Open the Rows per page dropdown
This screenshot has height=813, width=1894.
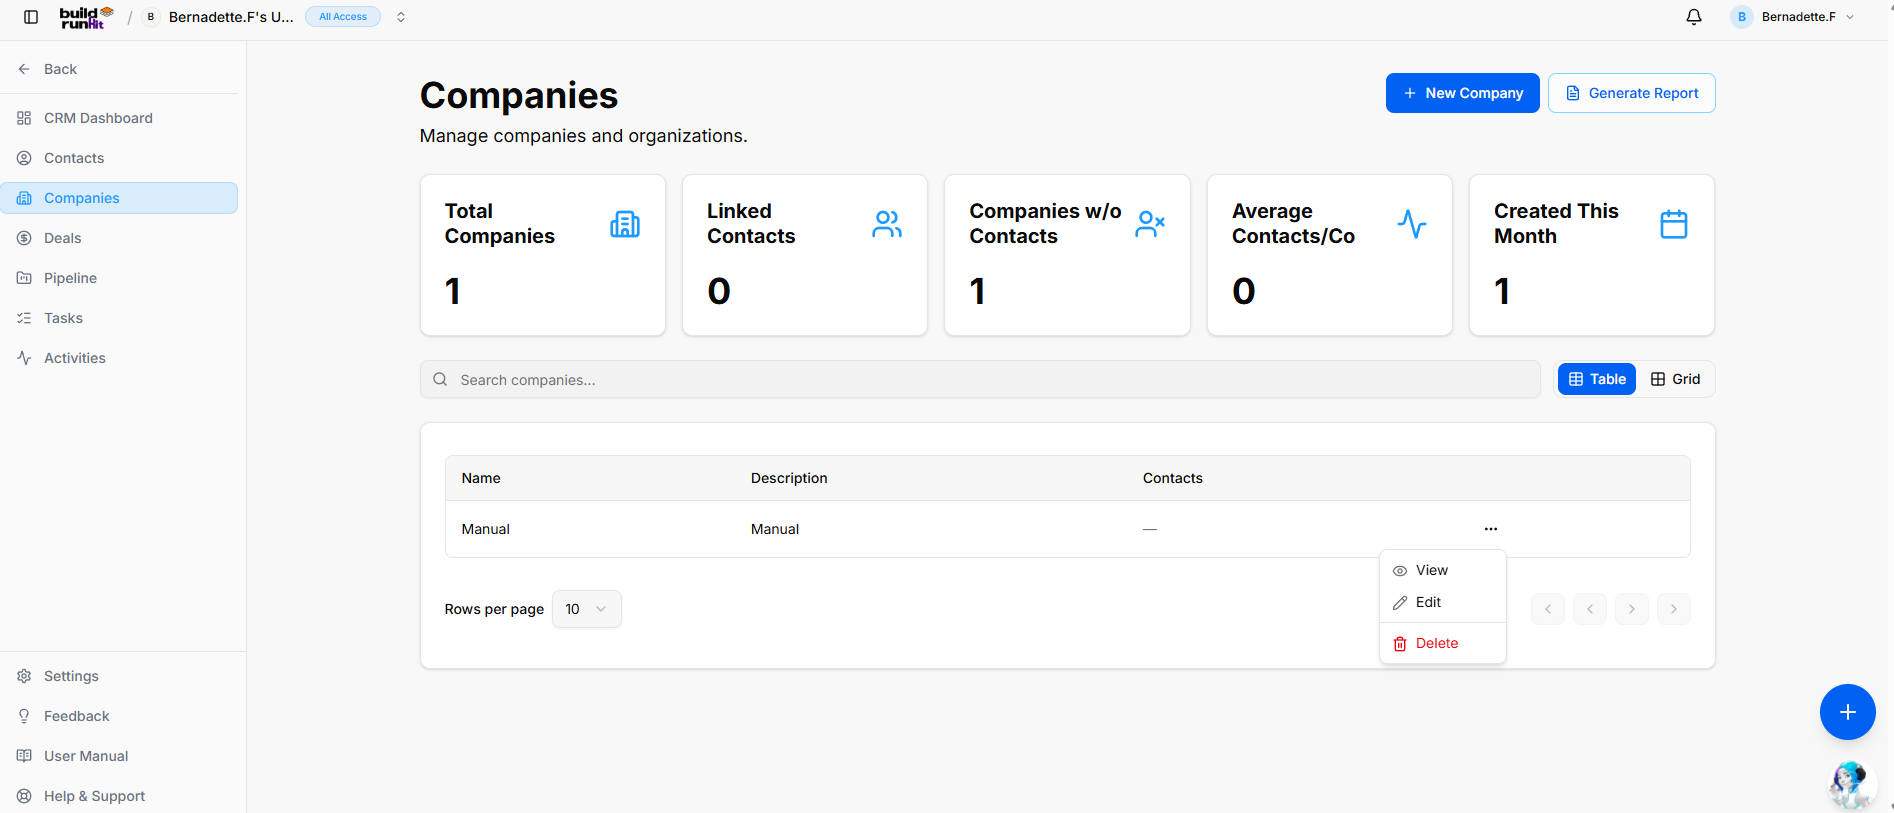click(587, 609)
